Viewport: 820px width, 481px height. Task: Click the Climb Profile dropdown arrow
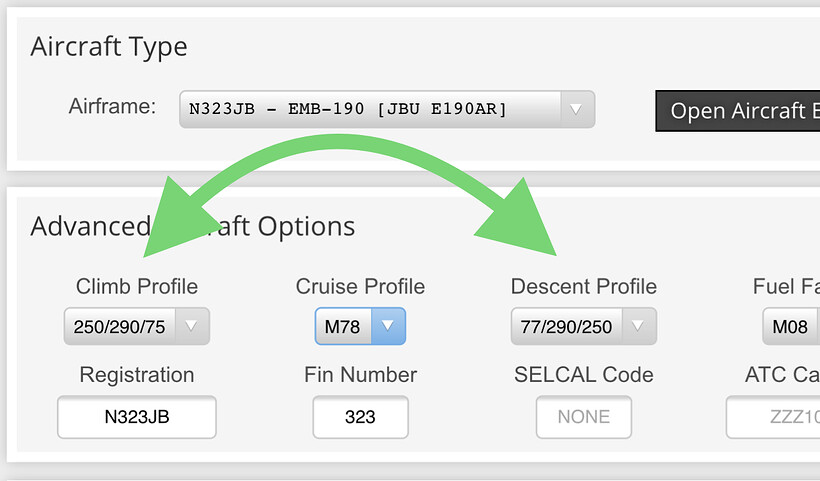[x=193, y=326]
